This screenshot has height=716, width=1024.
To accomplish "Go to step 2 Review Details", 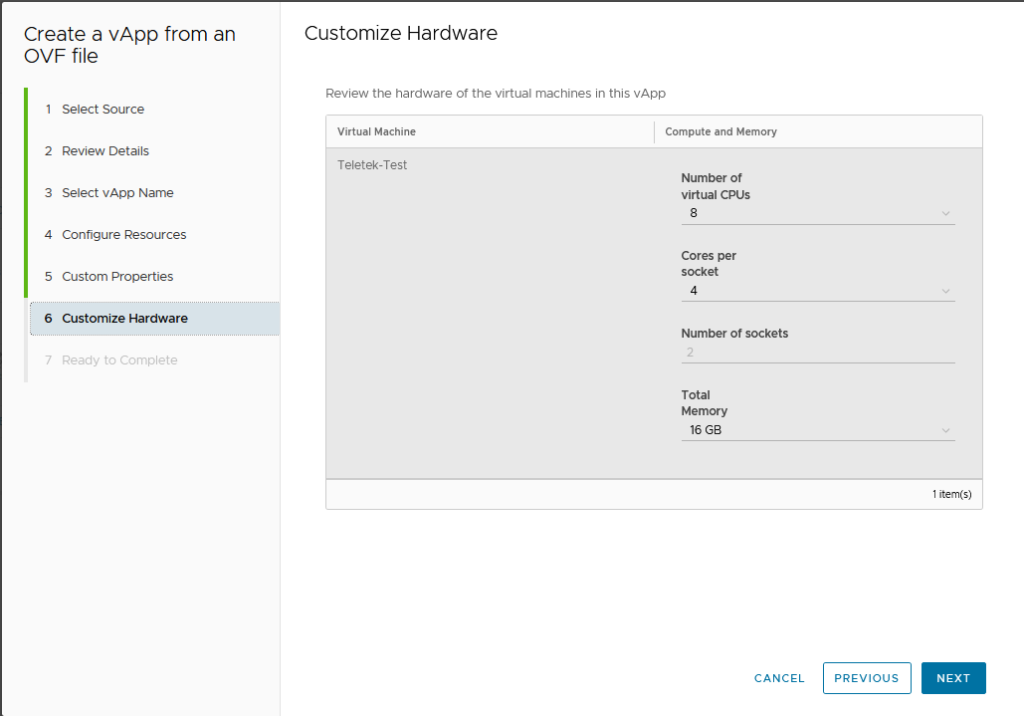I will pos(97,151).
